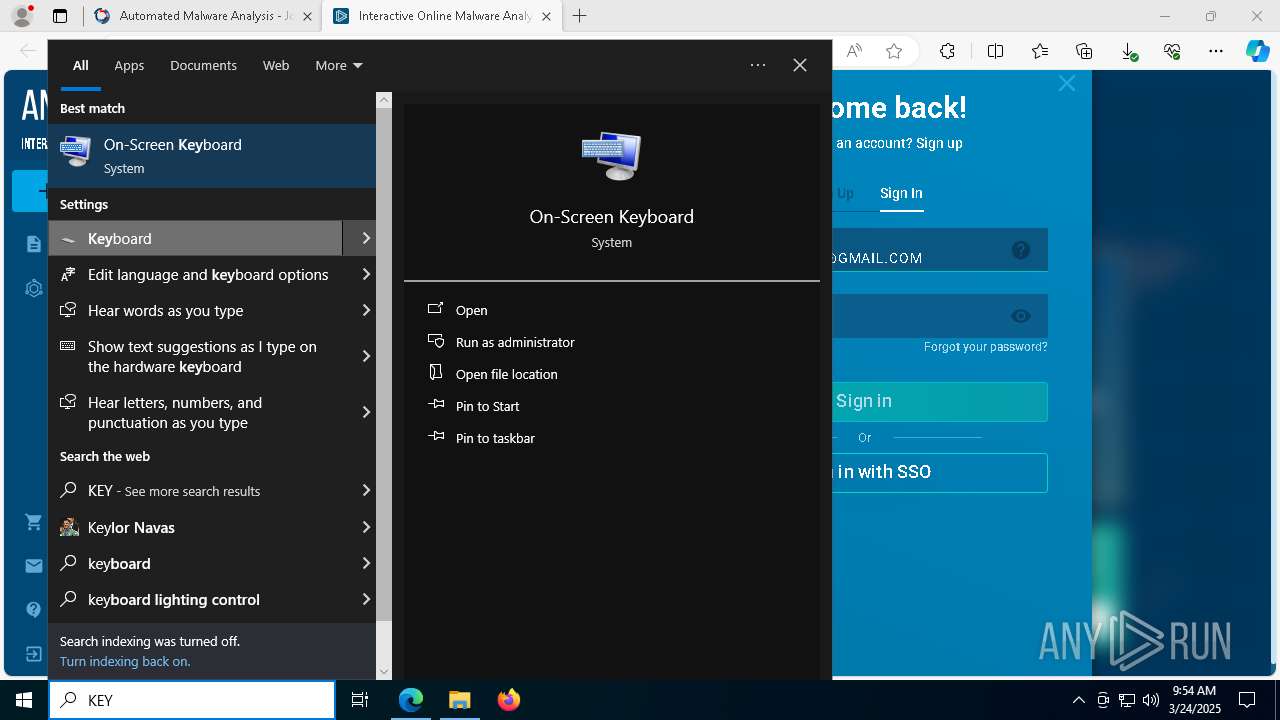Open Copilot sidebar icon
This screenshot has width=1280, height=720.
pos(1257,51)
